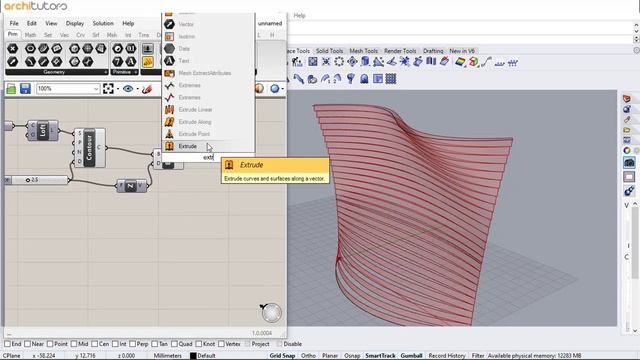The height and width of the screenshot is (360, 640).
Task: Click the Rhino lightbulb spotlight icon
Action: pos(351,78)
